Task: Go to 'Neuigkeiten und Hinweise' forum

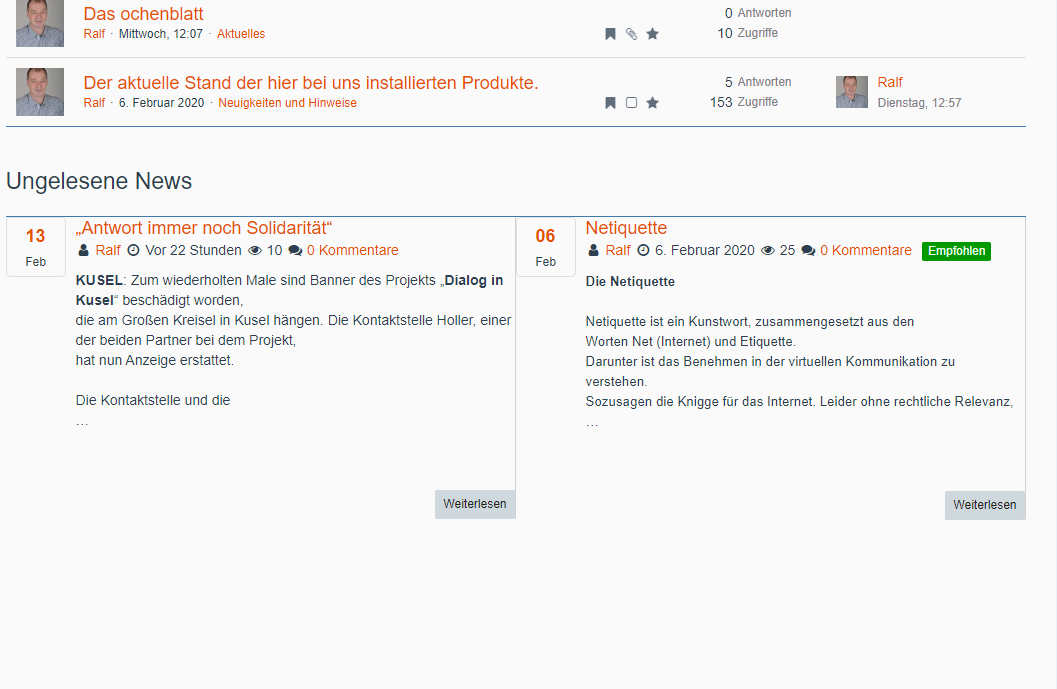Action: 287,103
